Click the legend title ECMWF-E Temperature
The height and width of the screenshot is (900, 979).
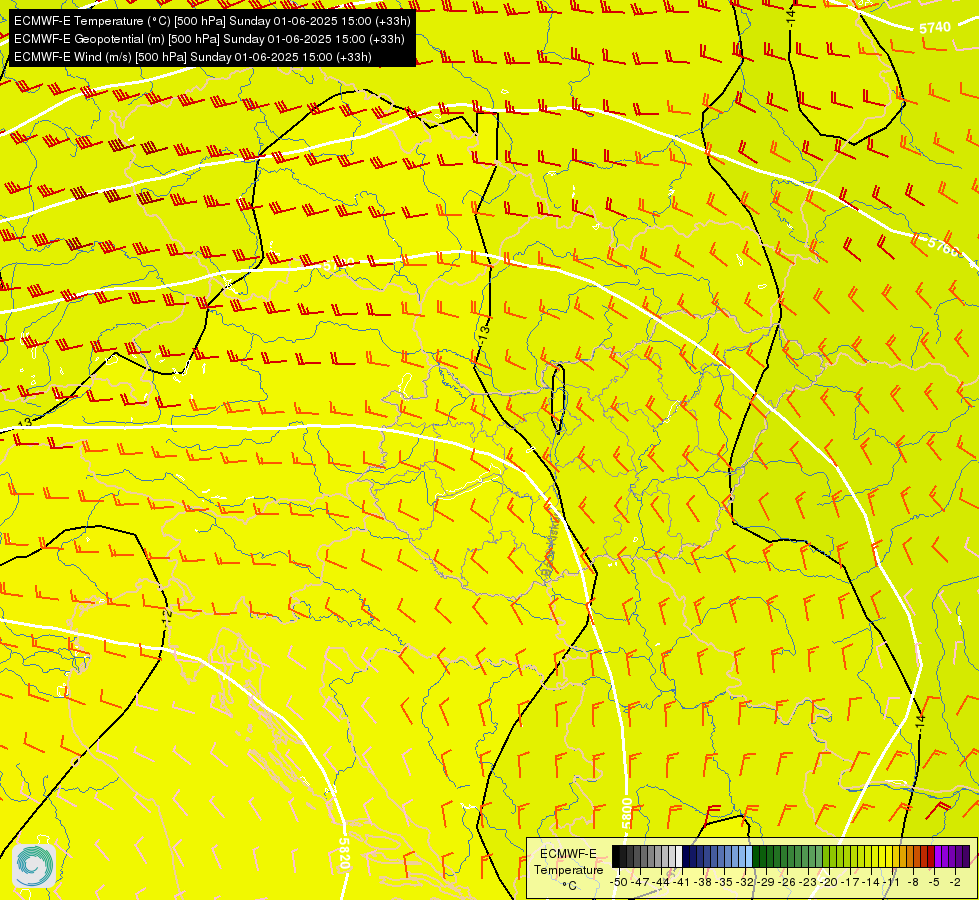(x=568, y=862)
